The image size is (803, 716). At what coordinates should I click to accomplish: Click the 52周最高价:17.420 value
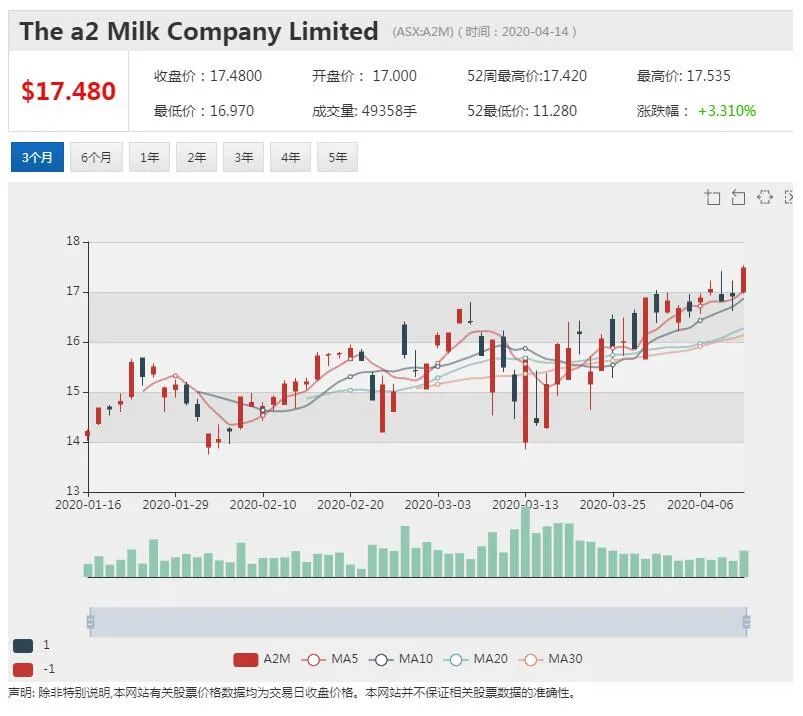tap(527, 76)
